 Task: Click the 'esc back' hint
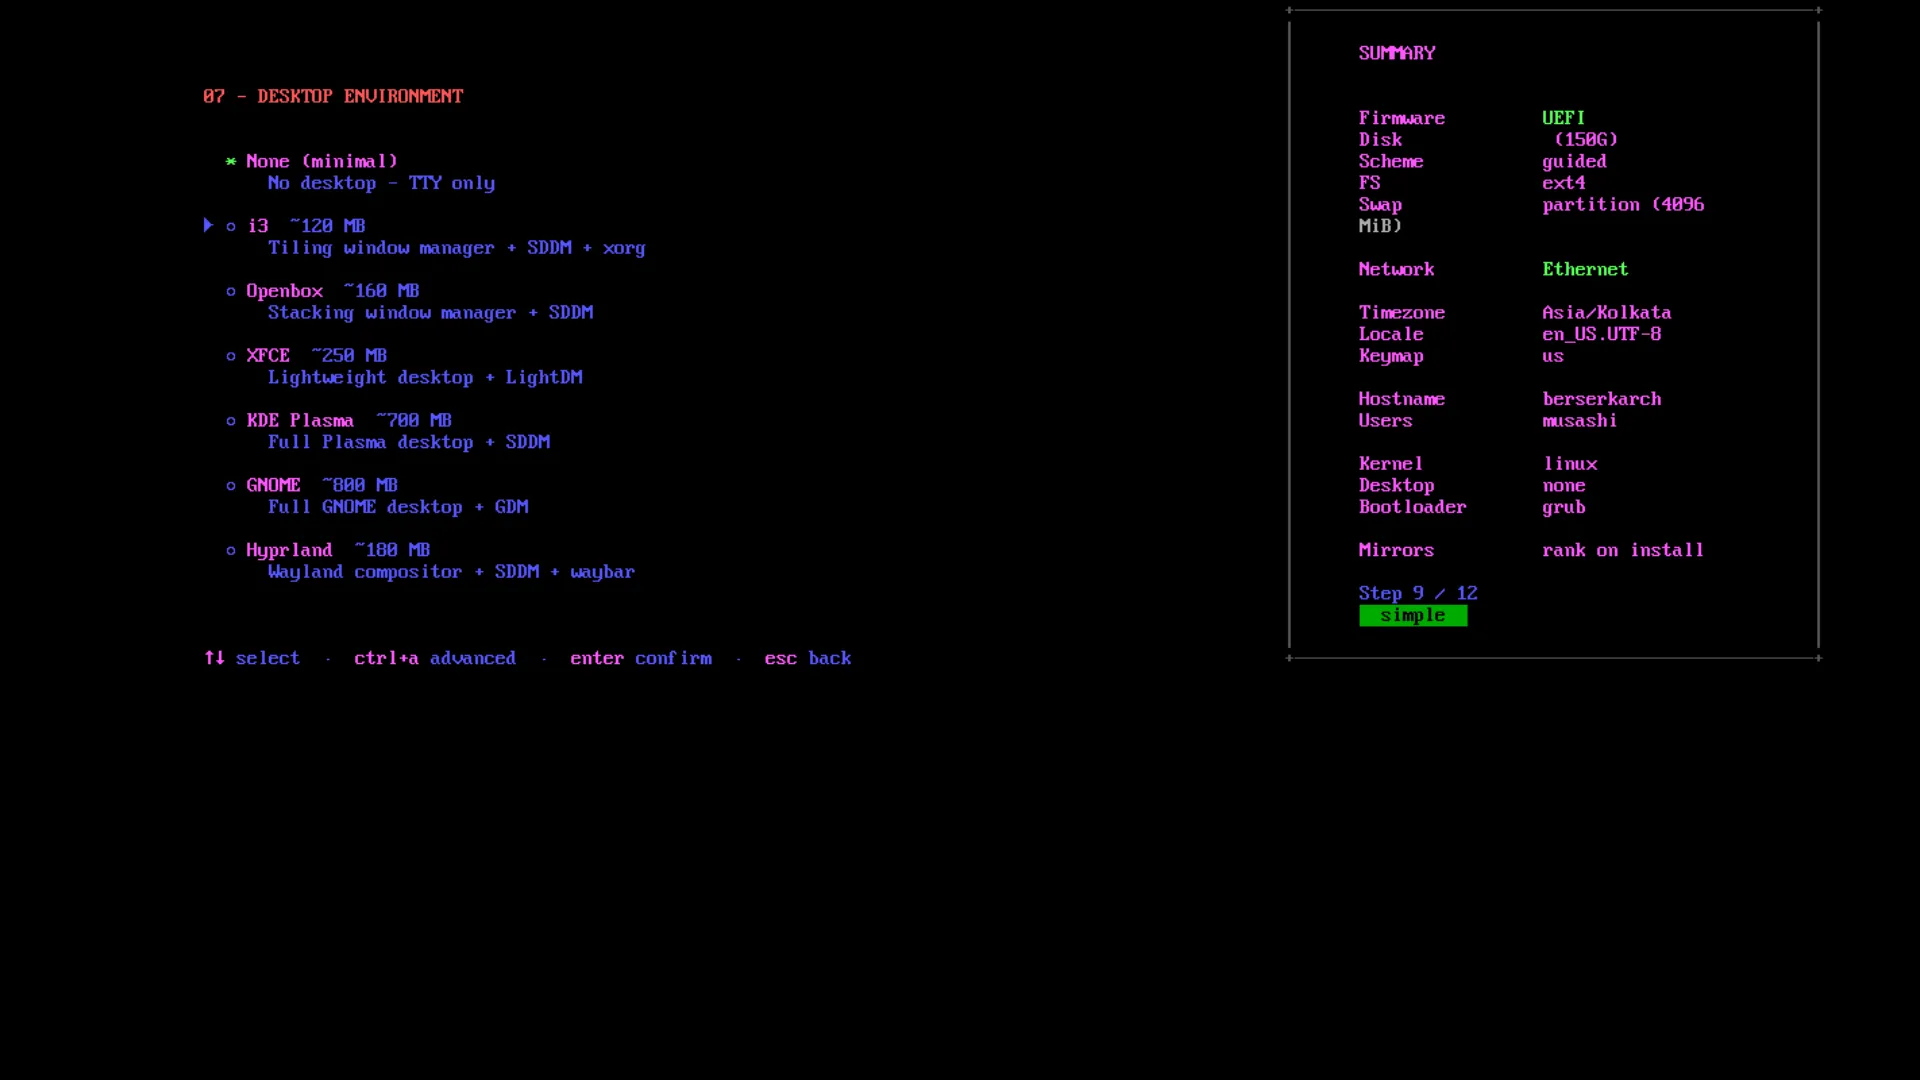point(808,659)
